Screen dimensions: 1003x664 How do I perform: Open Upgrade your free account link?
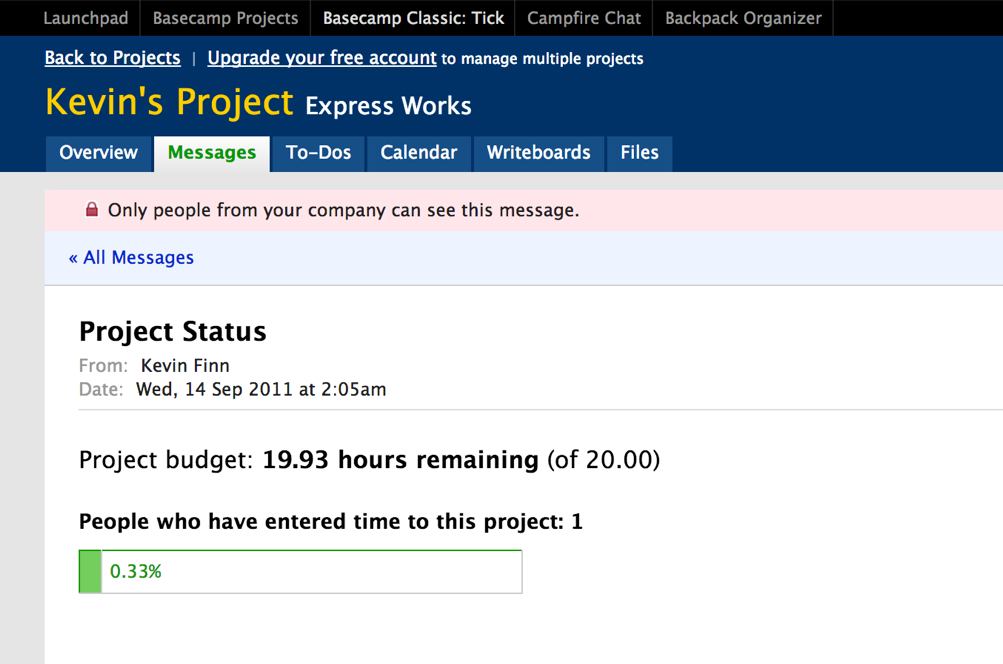(x=321, y=57)
